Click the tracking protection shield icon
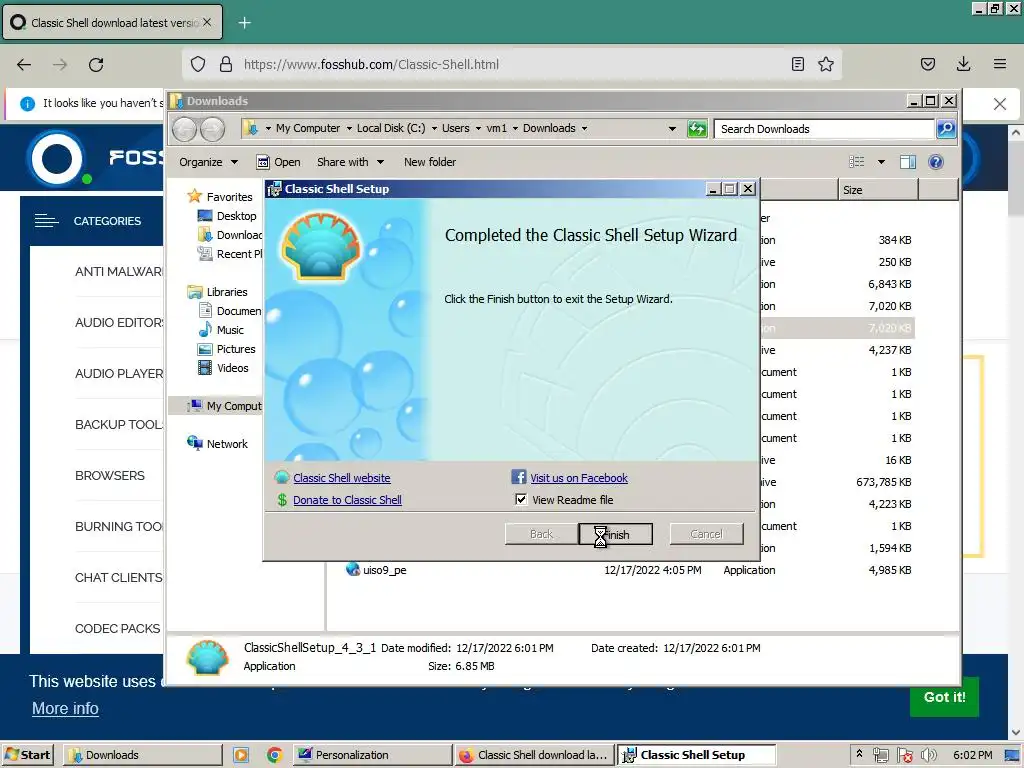 pos(198,64)
